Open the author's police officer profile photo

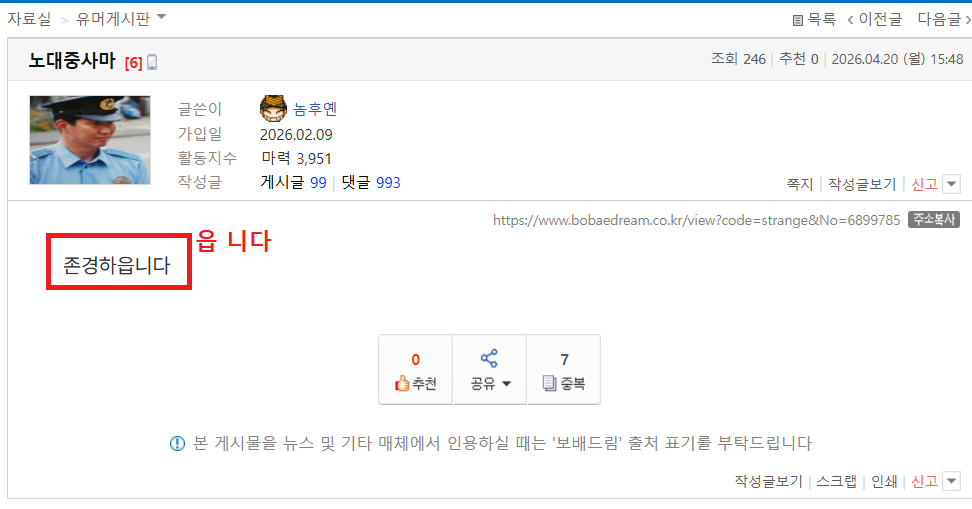90,140
